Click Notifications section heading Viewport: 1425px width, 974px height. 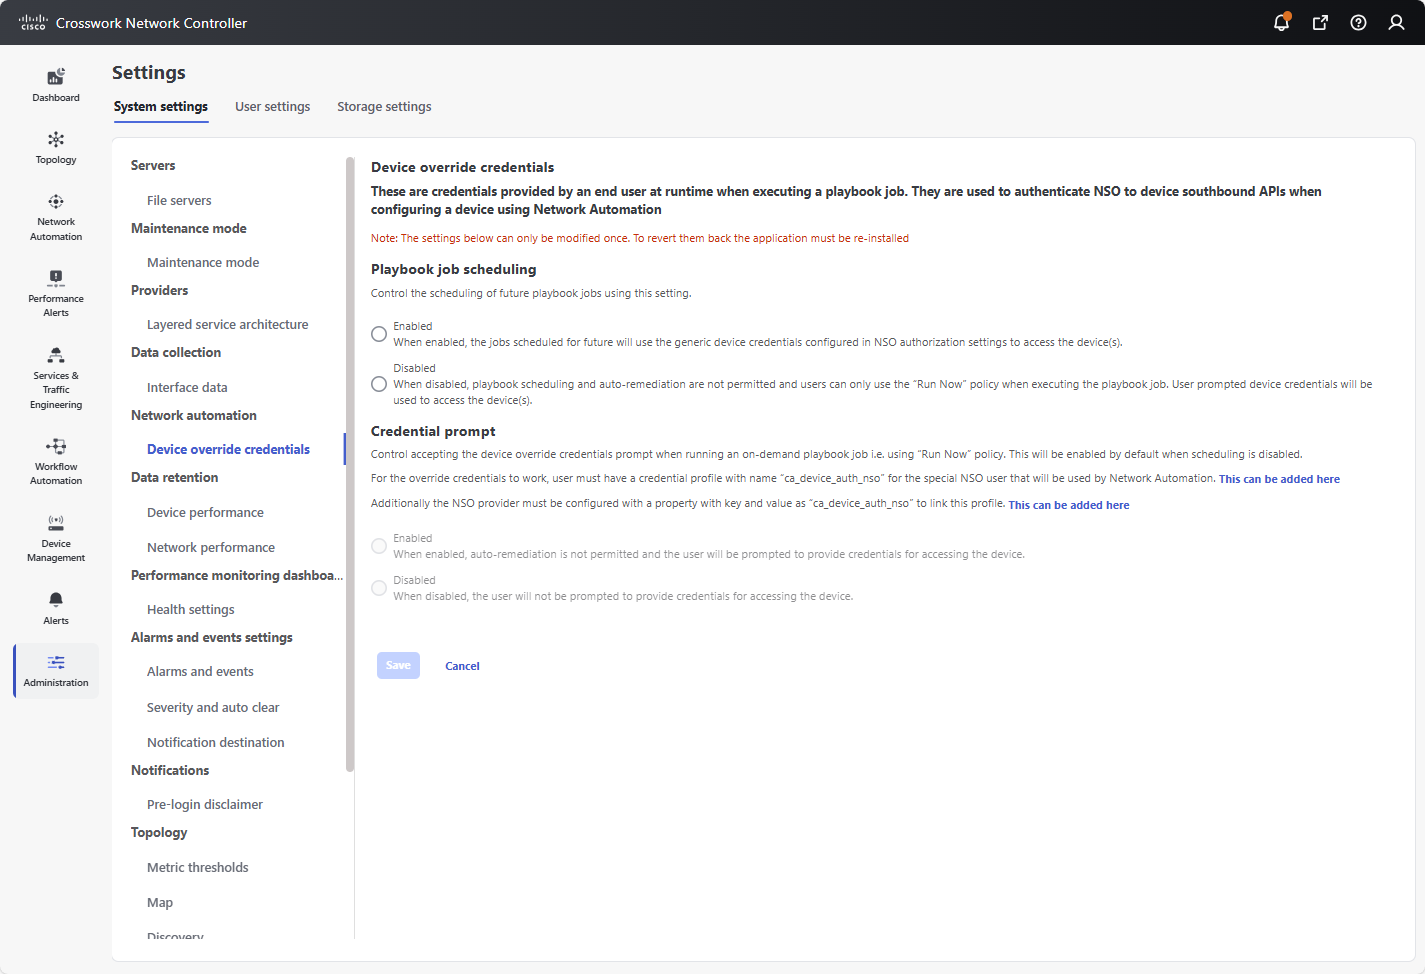[170, 770]
